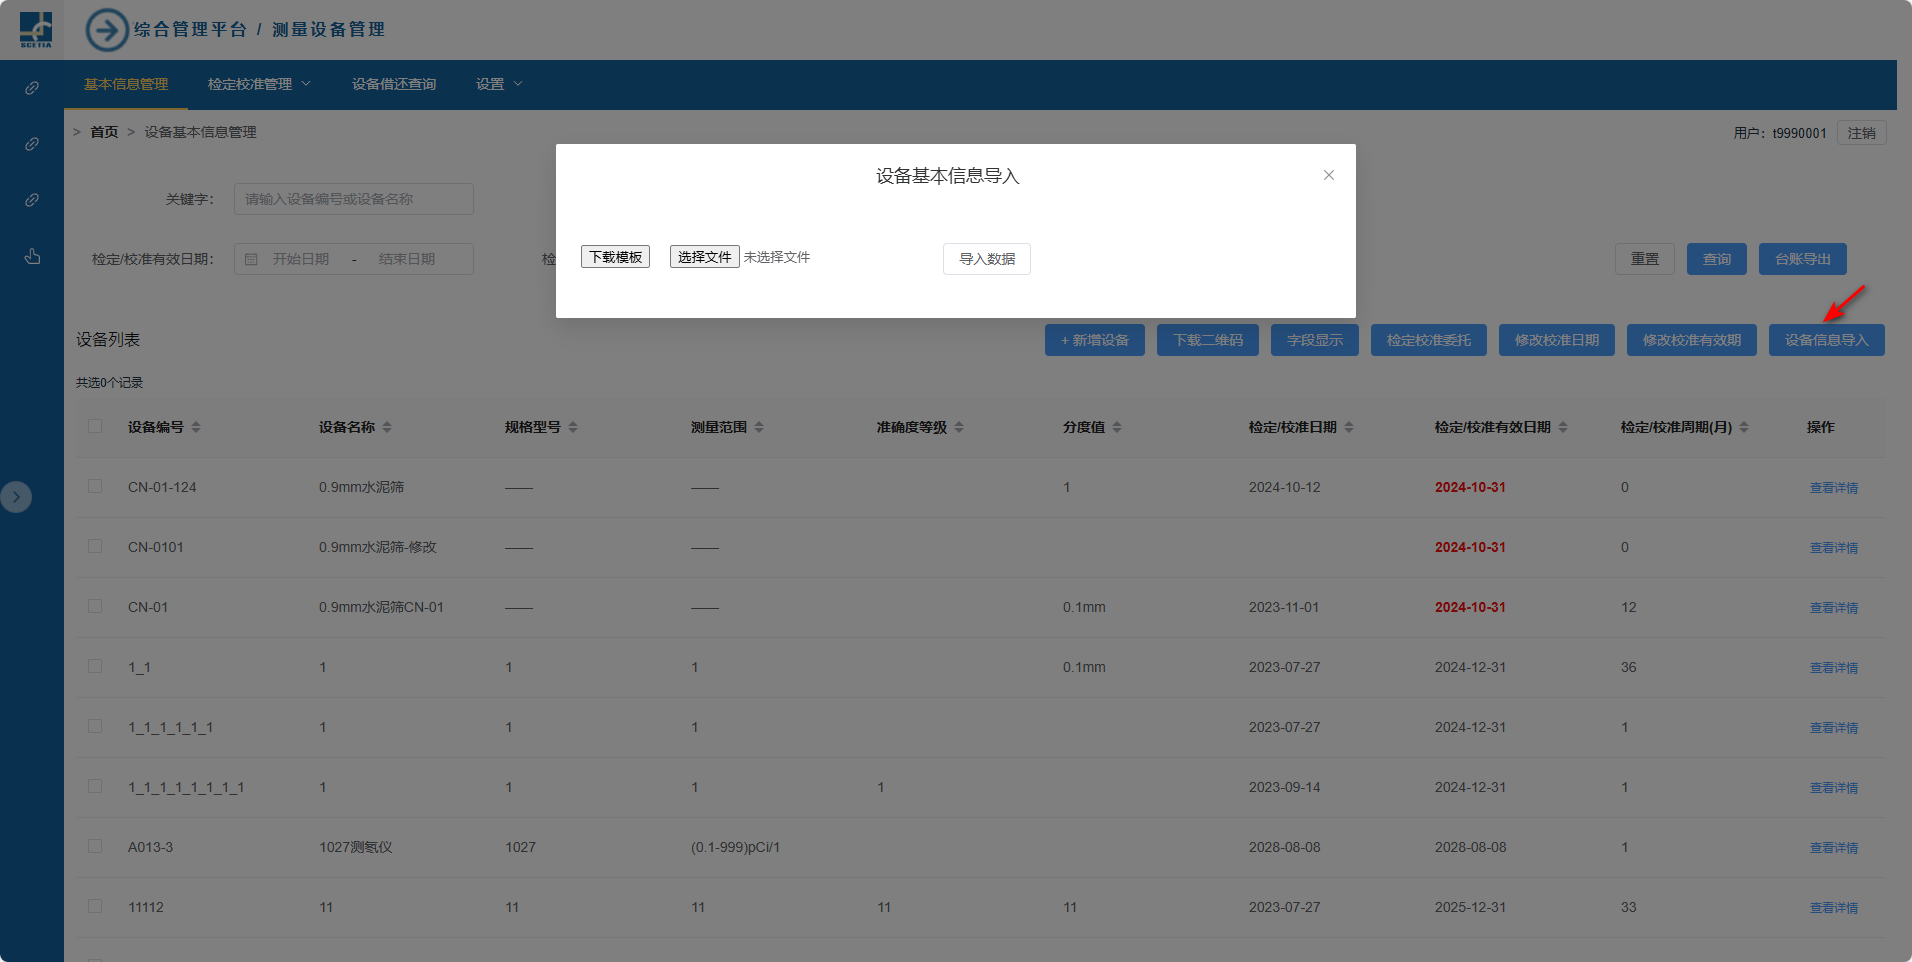Click the 下载模板 button in dialog
This screenshot has width=1912, height=962.
pos(615,257)
